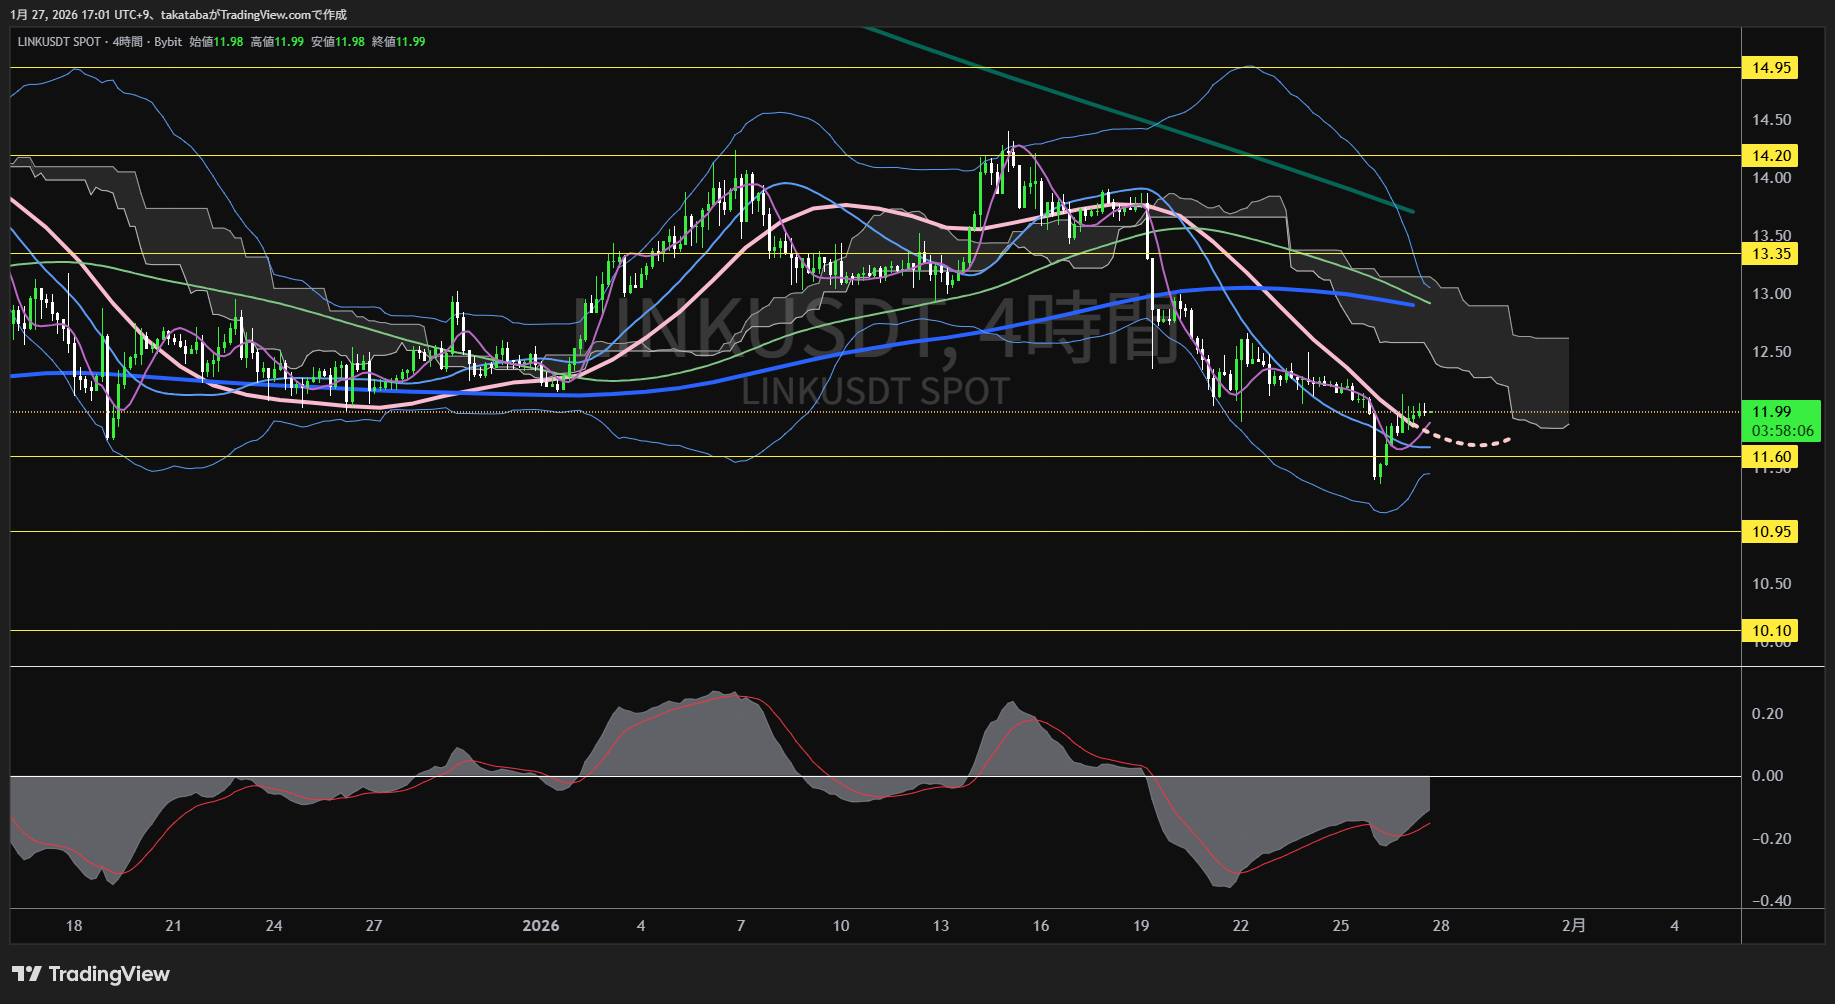Click the 03:58:06 candle countdown timer

pyautogui.click(x=1782, y=431)
